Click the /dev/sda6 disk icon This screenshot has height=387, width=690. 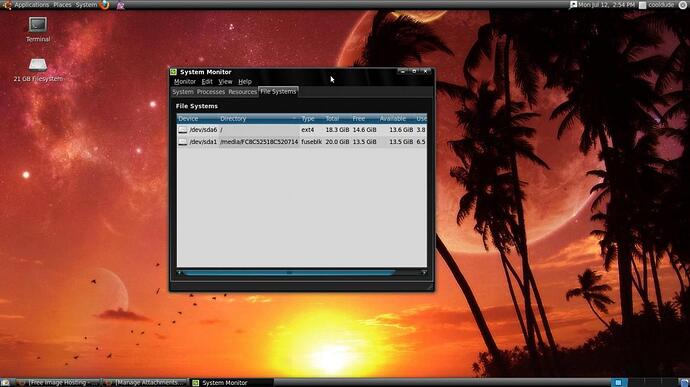[183, 130]
